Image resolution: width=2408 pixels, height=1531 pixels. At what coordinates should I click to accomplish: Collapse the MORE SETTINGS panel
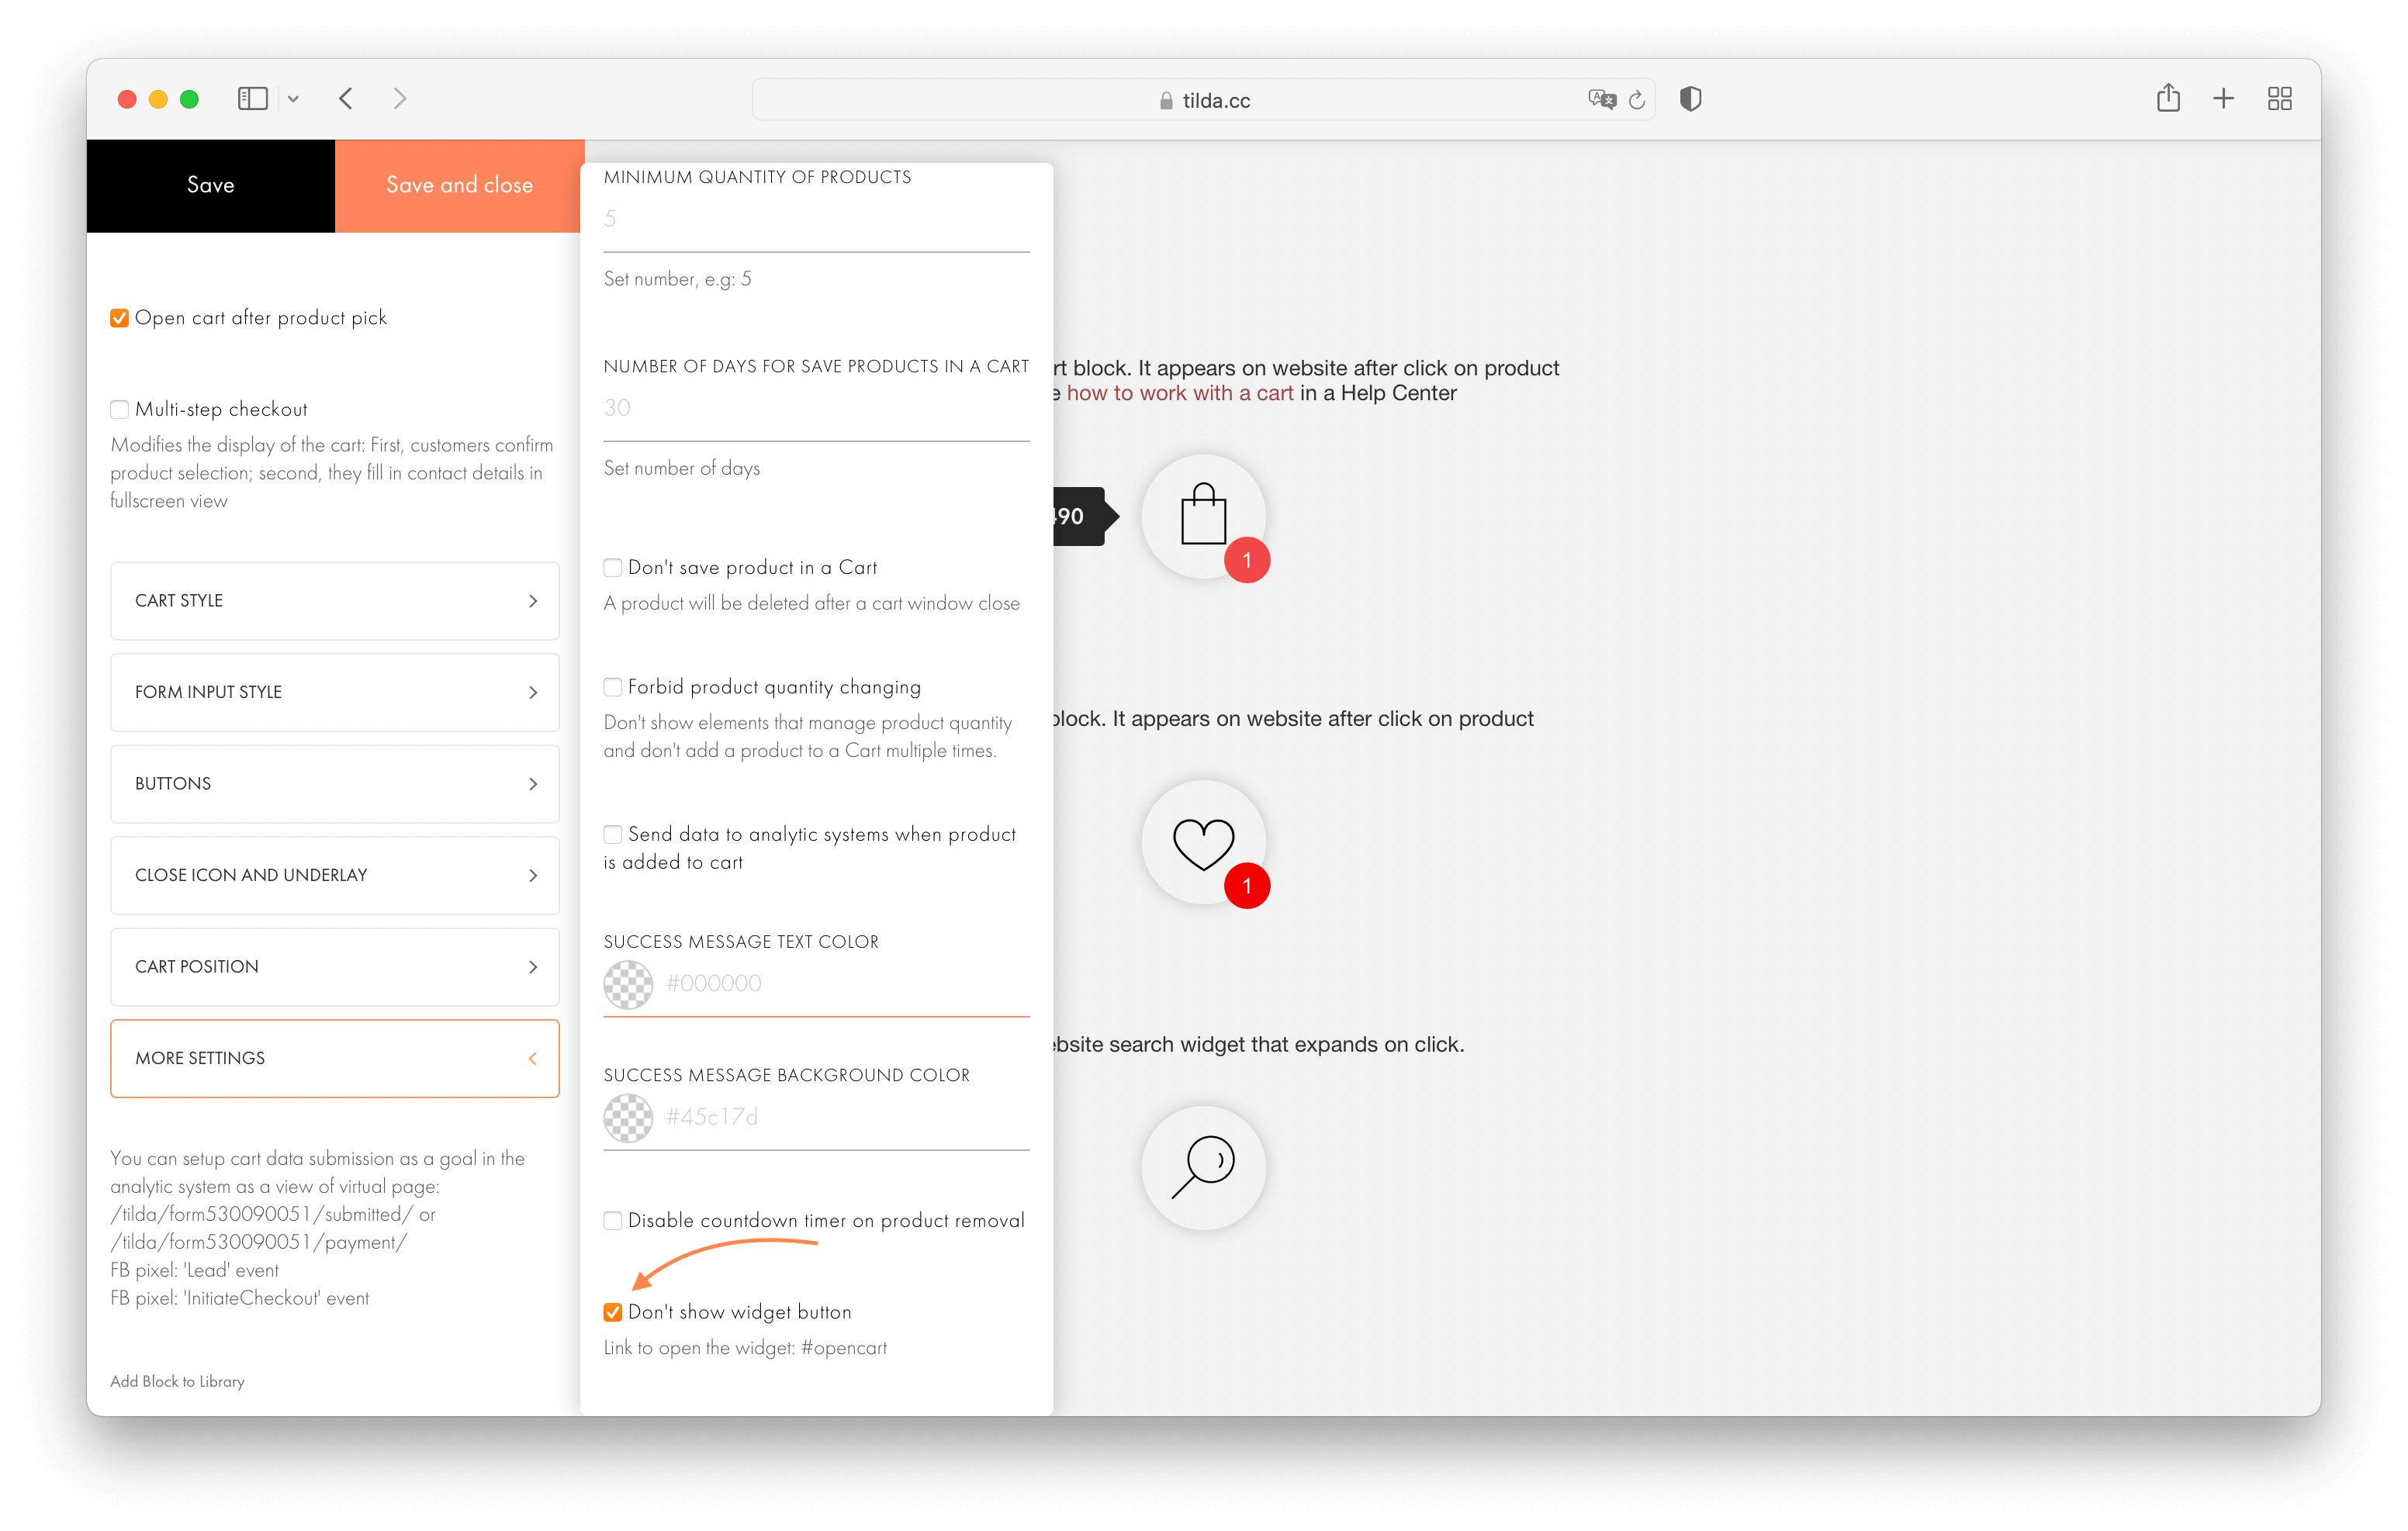[x=334, y=1058]
